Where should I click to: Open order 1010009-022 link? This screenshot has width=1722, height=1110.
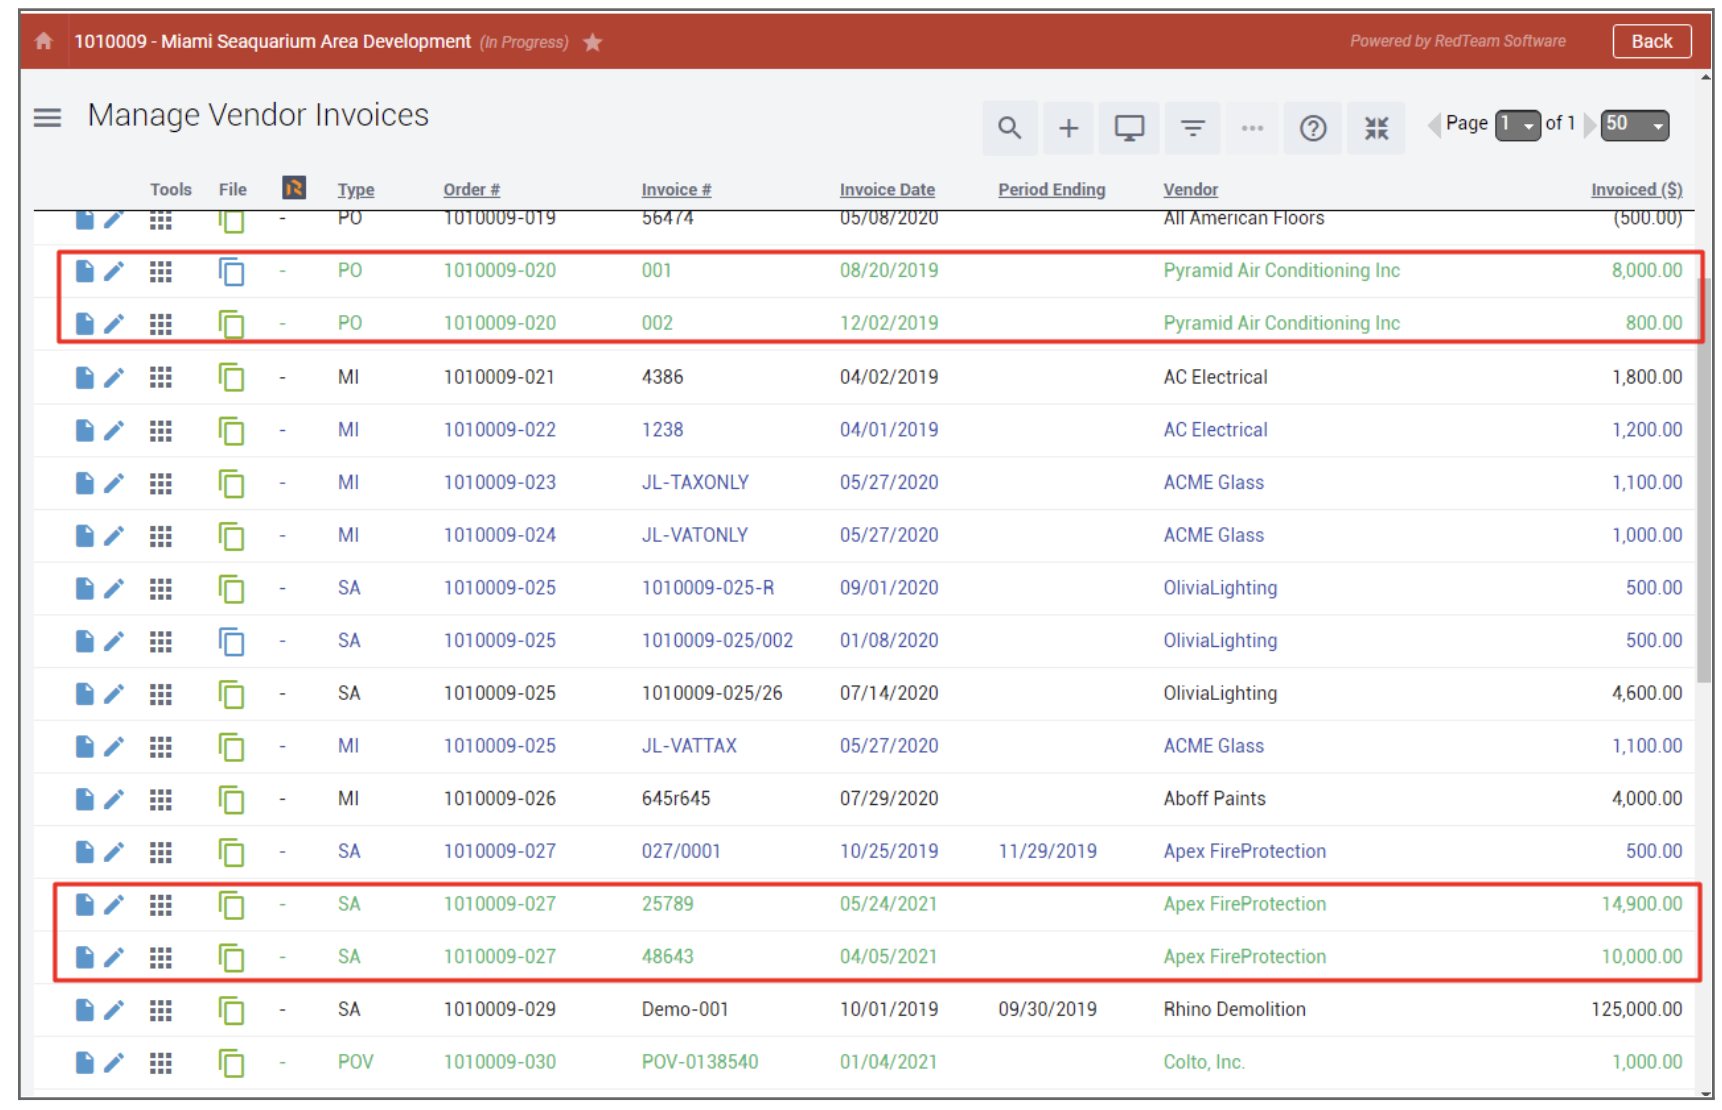point(499,430)
